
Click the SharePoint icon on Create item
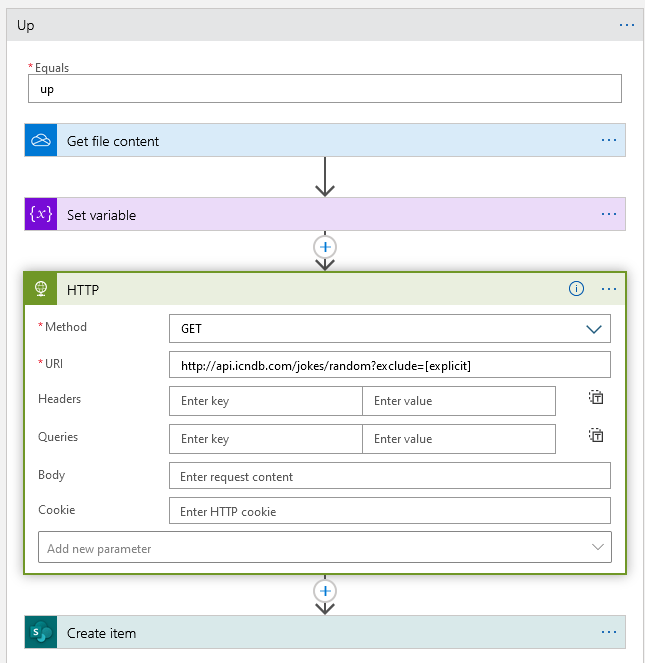click(41, 633)
